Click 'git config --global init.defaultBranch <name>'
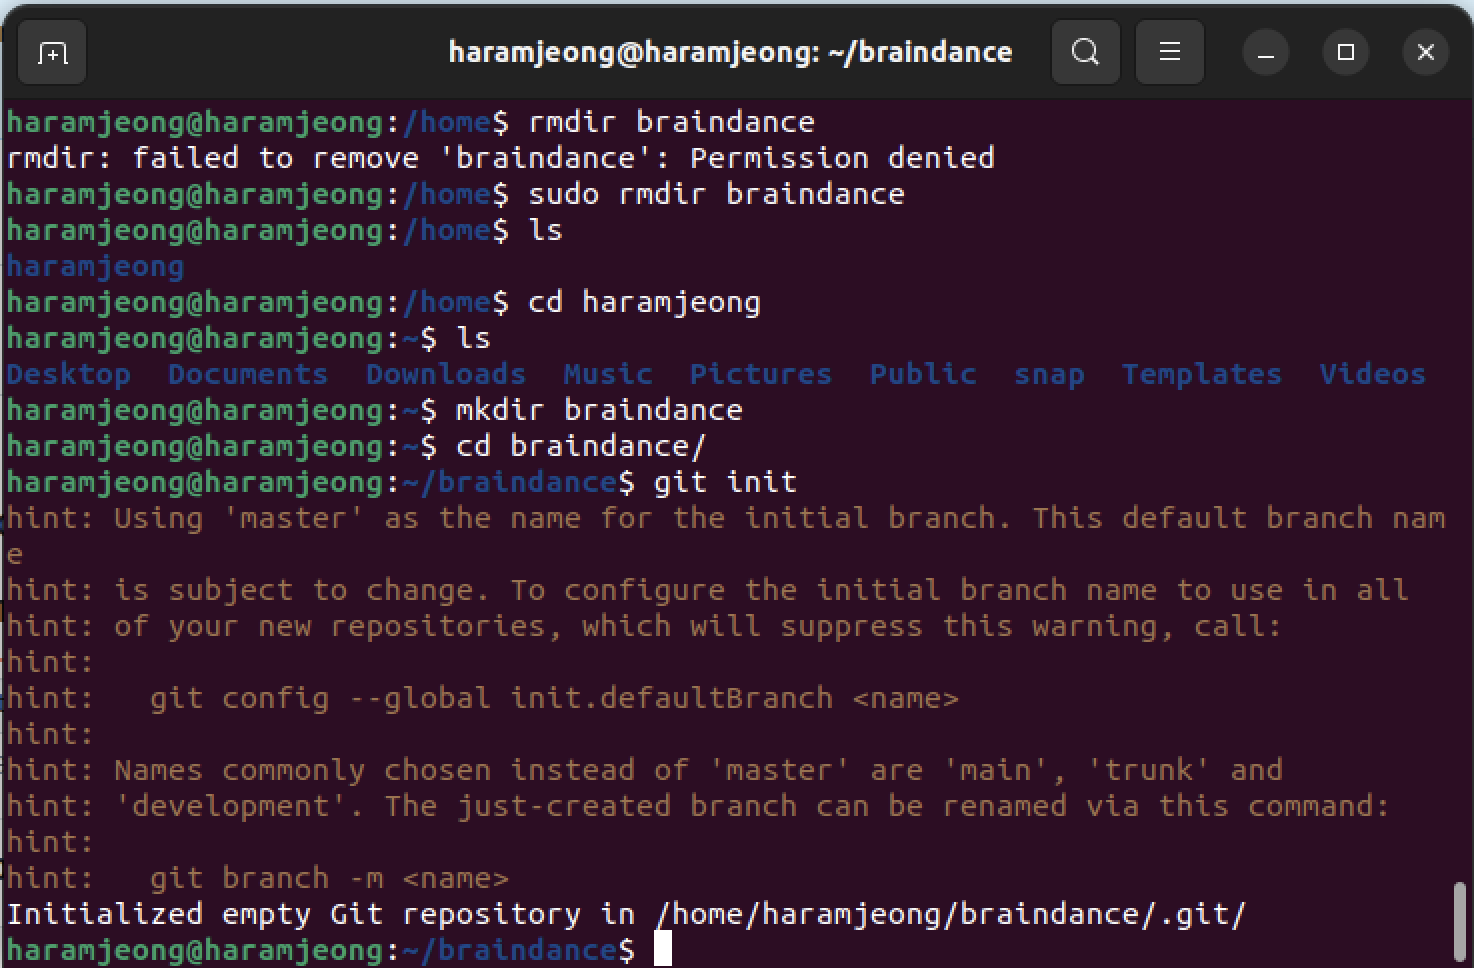The image size is (1474, 968). point(554,698)
